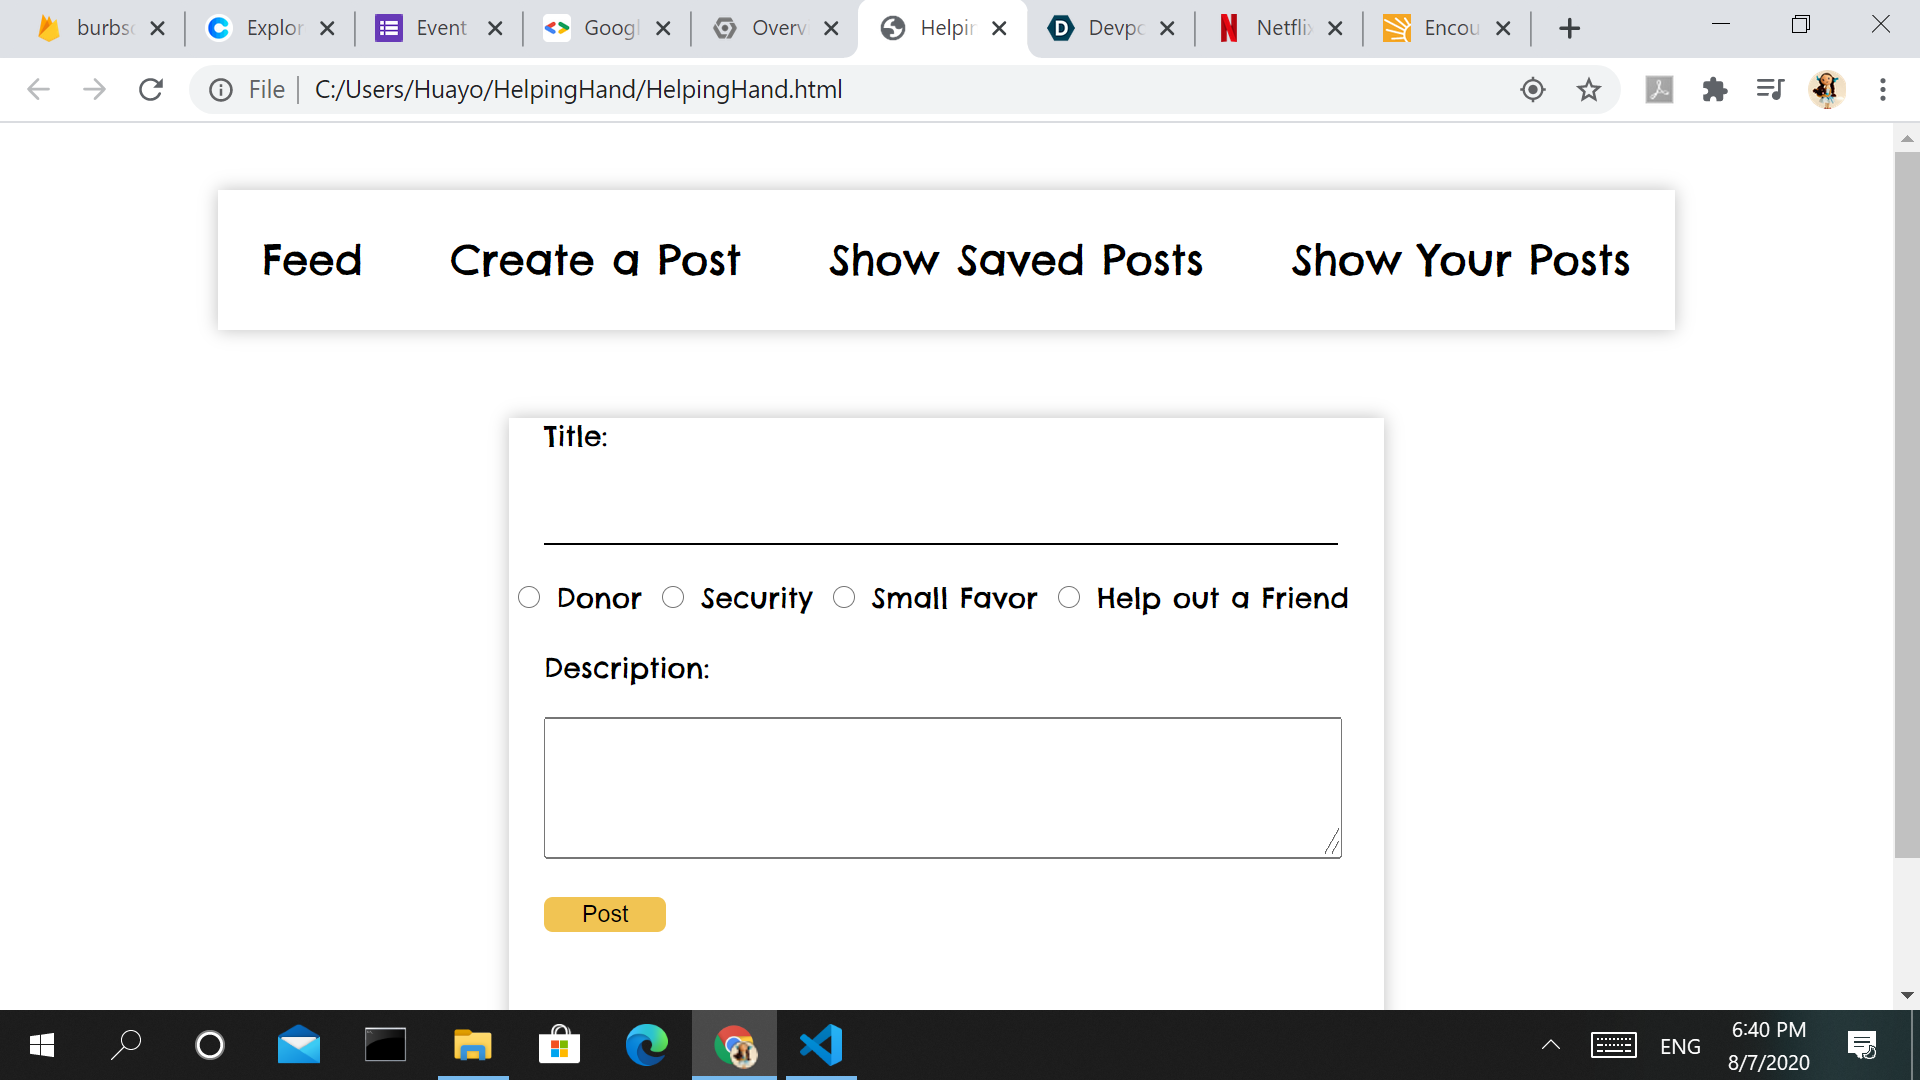Choose the Small Favor radio button

coord(844,598)
